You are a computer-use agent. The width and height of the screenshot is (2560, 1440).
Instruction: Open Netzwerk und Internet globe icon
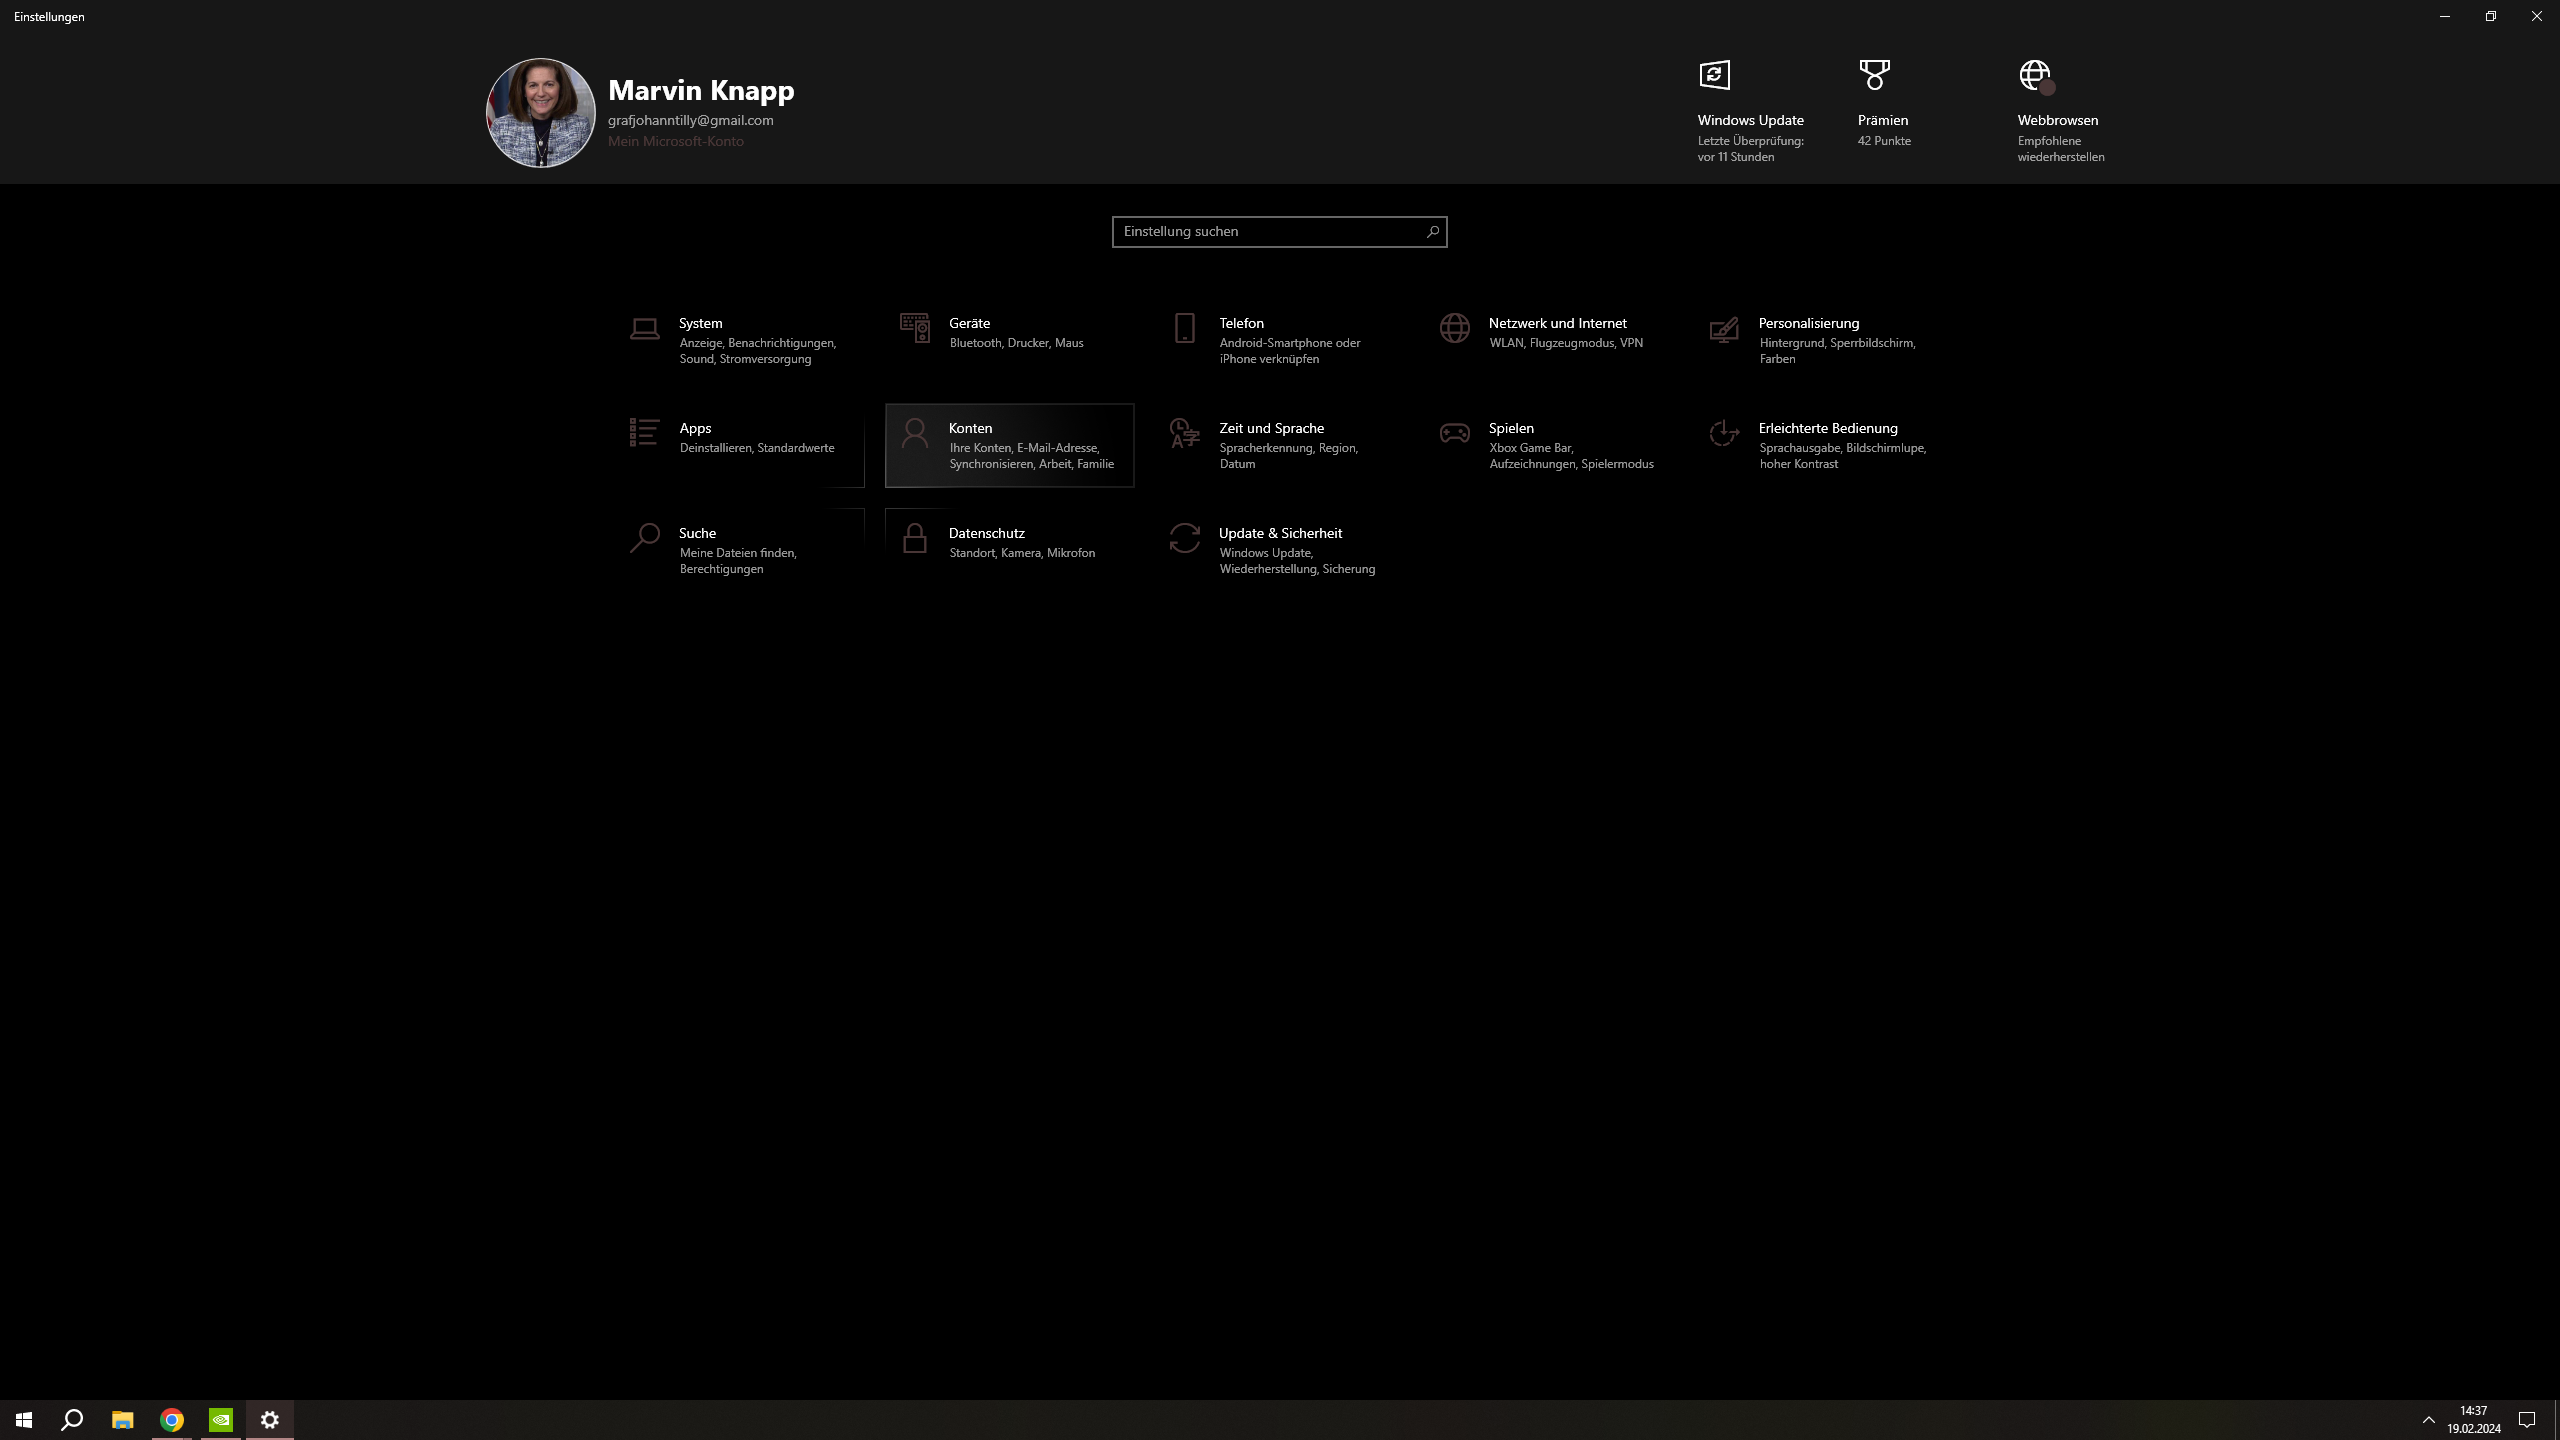1454,328
